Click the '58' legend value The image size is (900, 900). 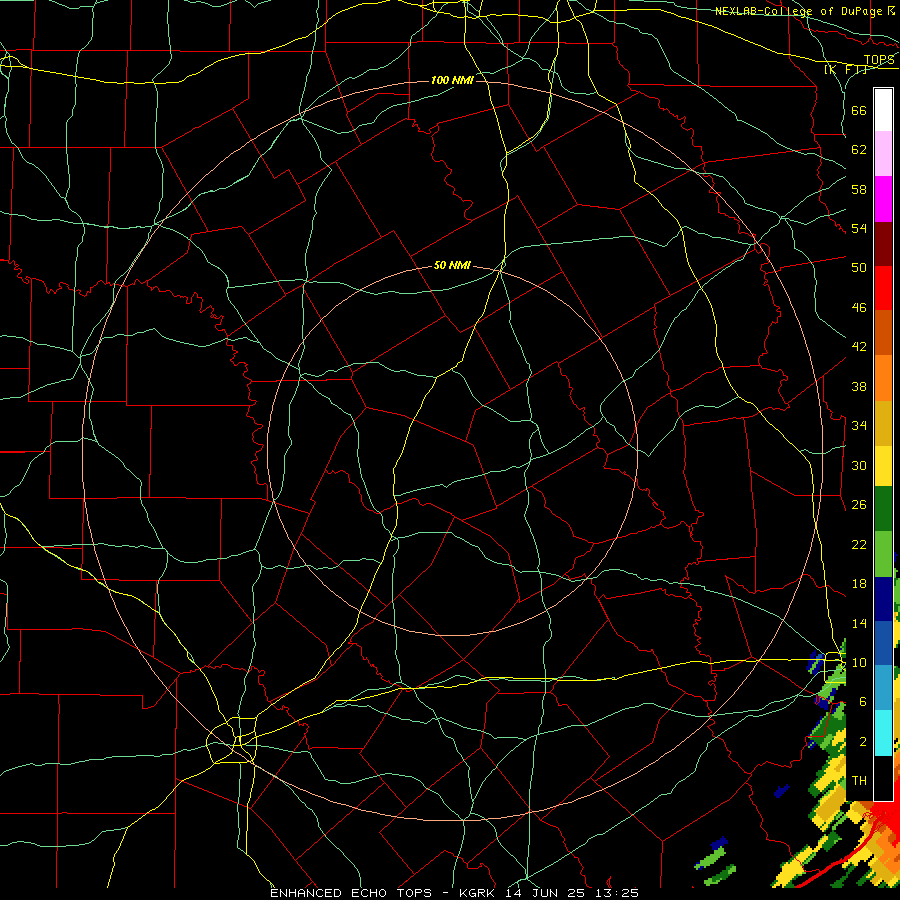(859, 189)
